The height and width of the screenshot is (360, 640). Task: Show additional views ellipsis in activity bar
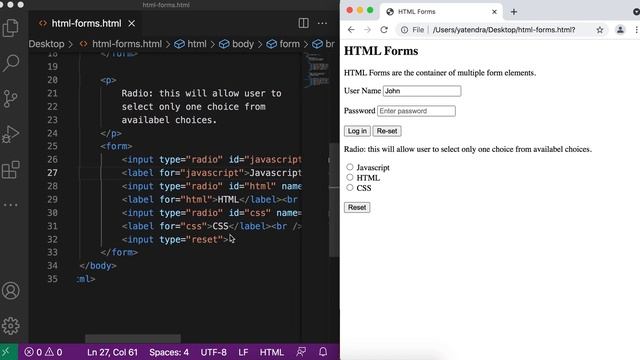coord(11,205)
